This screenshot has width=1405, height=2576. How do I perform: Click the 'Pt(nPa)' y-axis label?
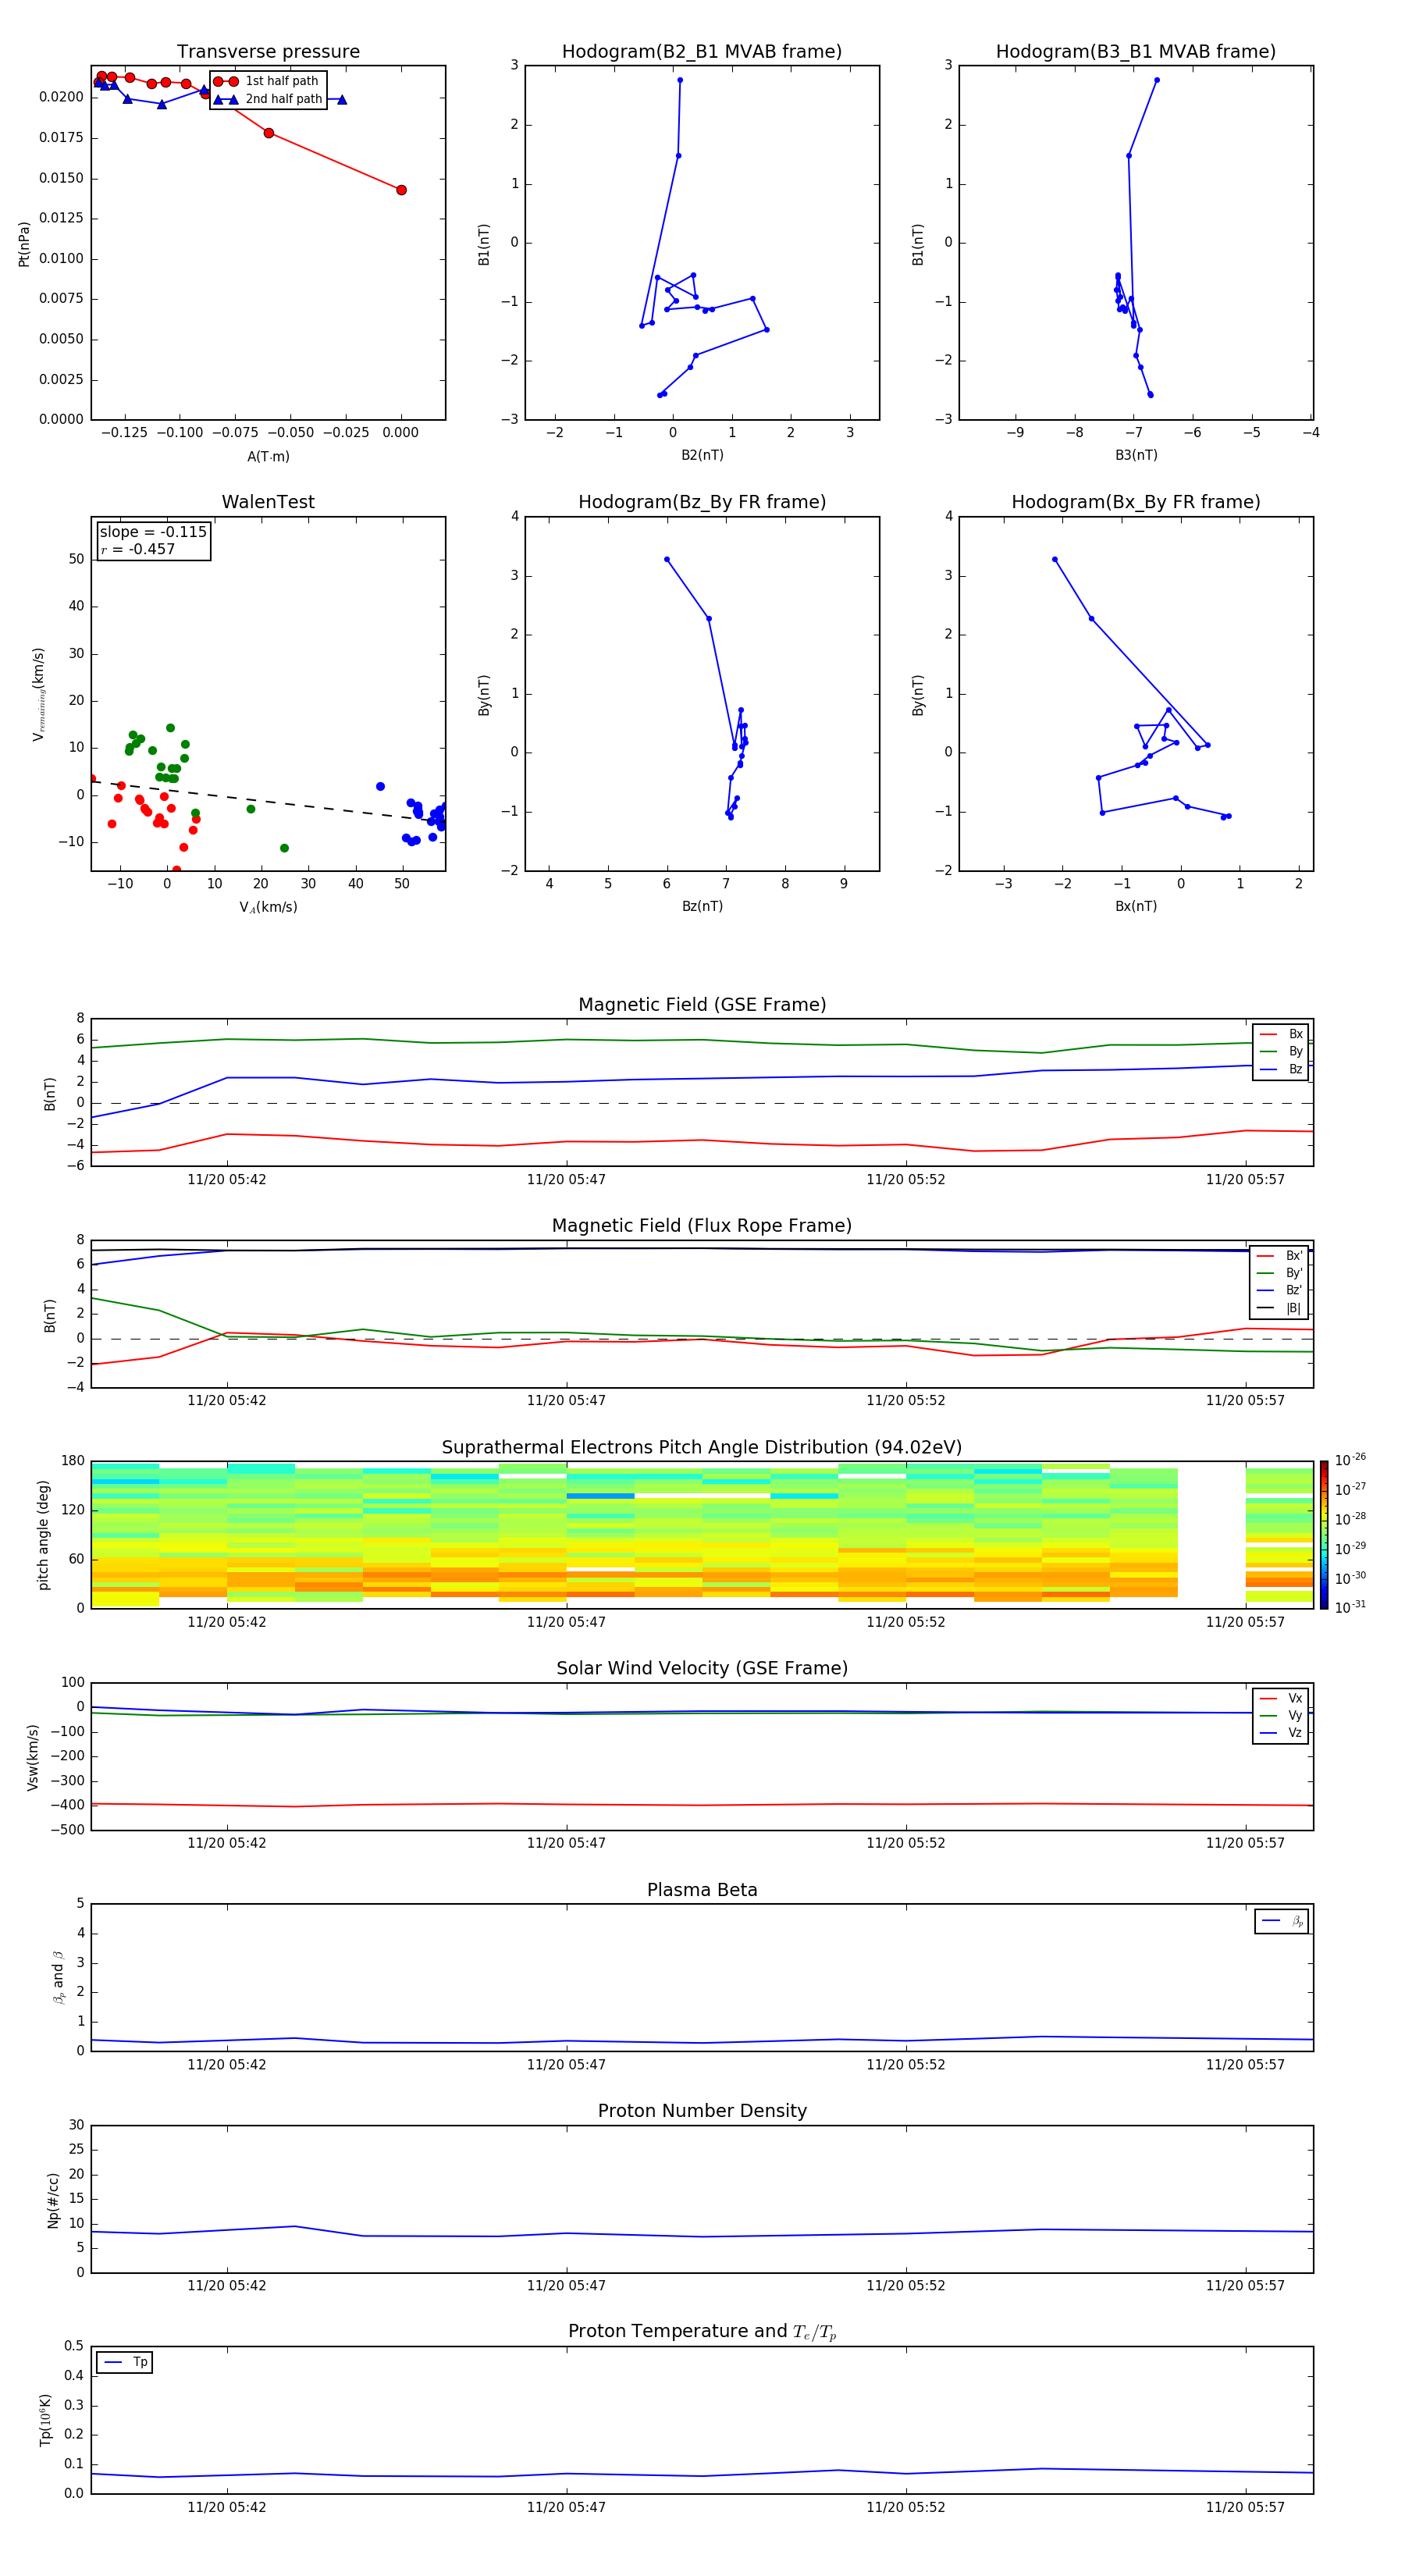click(24, 244)
